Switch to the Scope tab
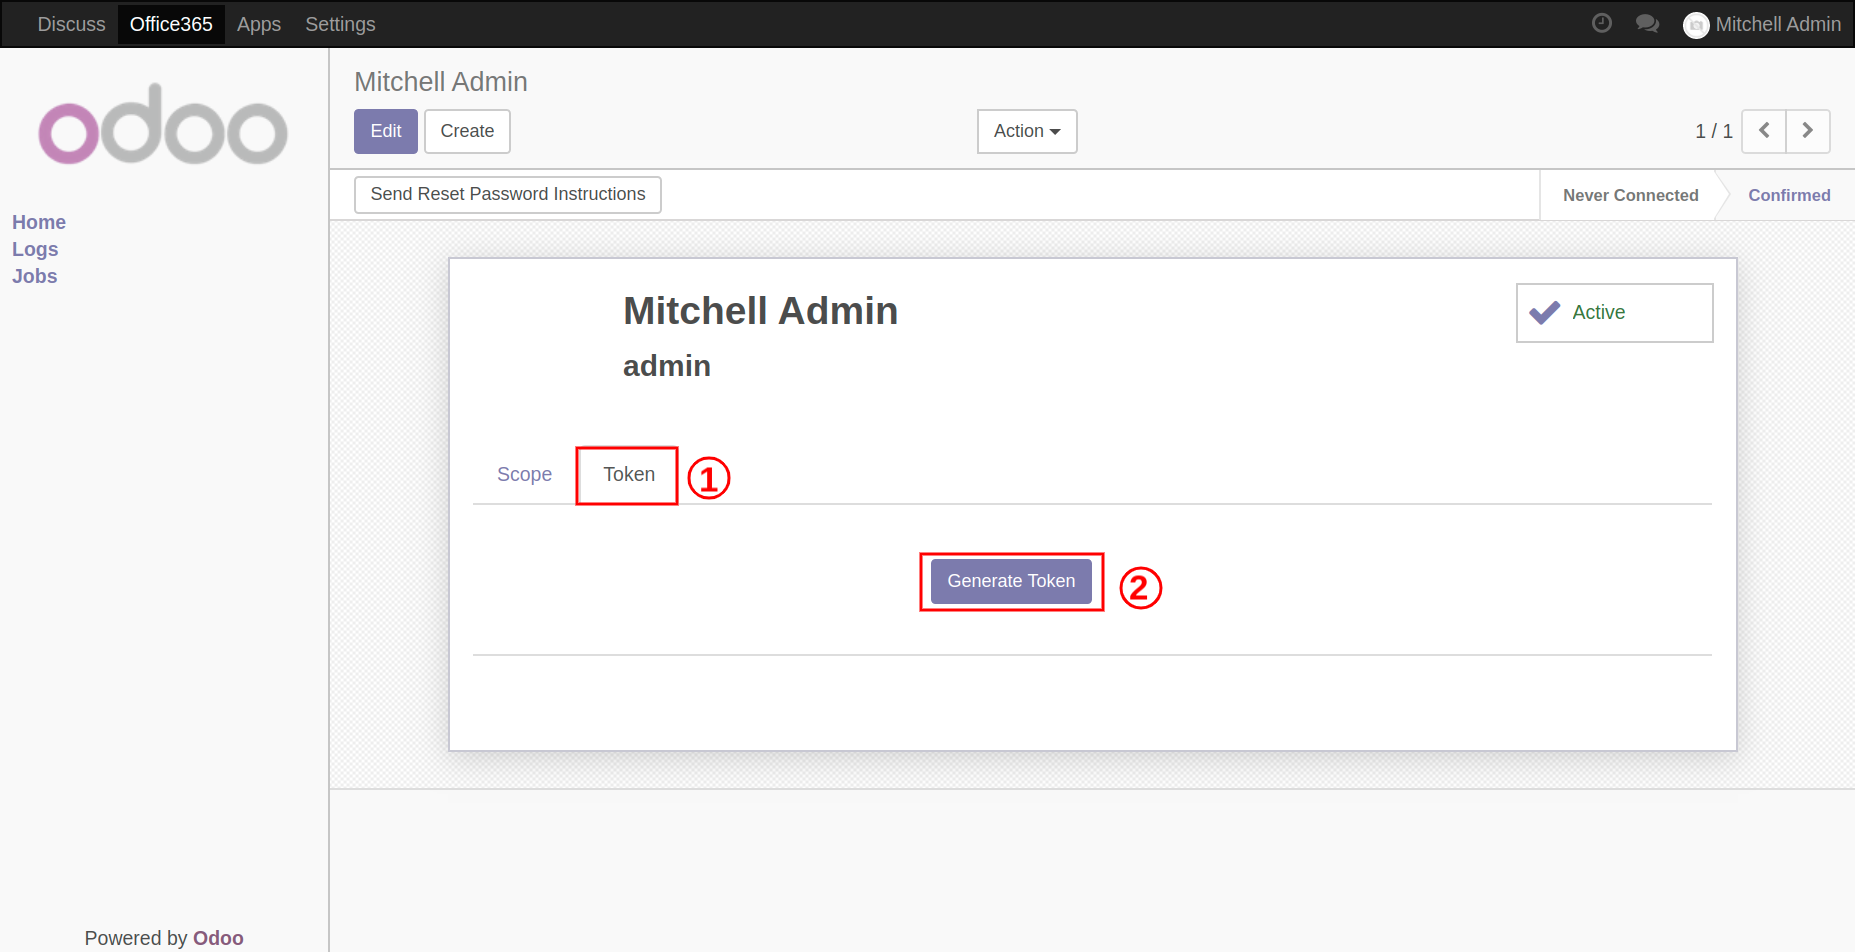Screen dimensions: 1855x952 [x=524, y=474]
